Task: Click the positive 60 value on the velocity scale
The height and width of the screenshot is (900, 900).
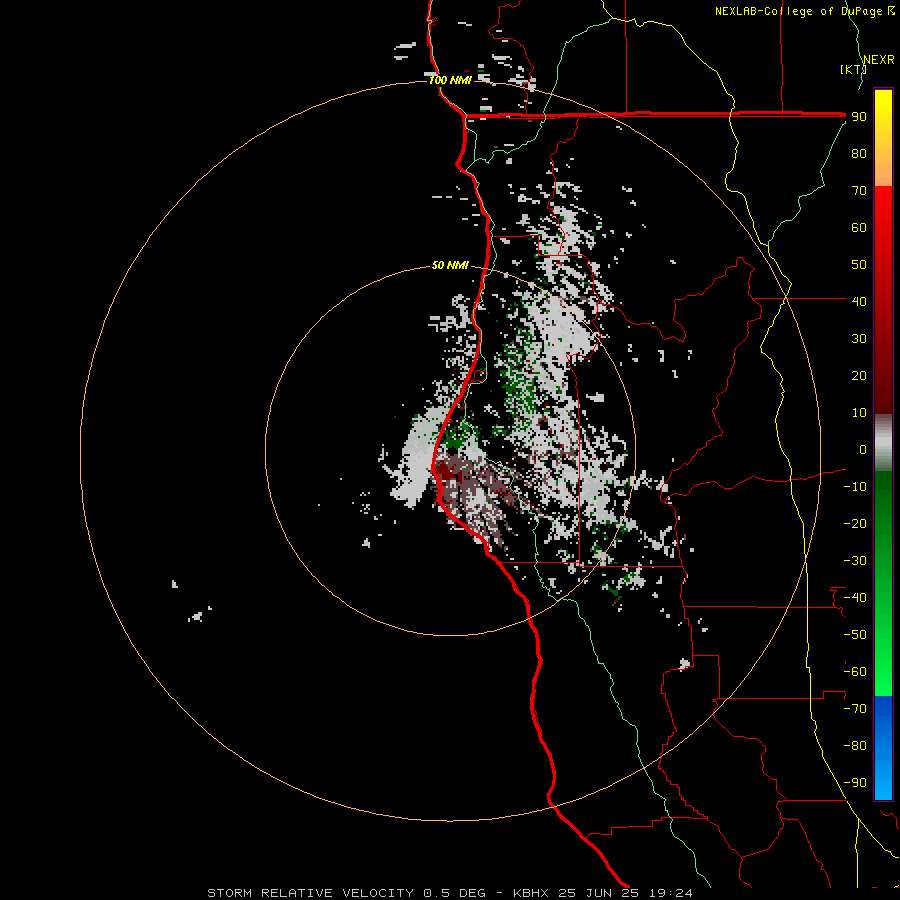Action: tap(859, 227)
